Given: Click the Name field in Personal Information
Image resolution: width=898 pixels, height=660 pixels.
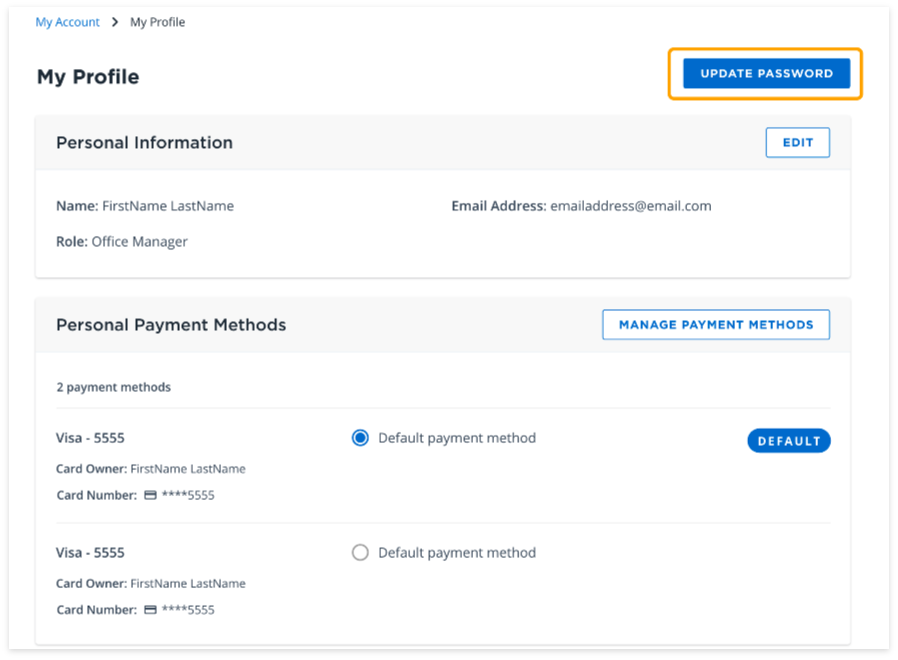Looking at the screenshot, I should coord(145,206).
